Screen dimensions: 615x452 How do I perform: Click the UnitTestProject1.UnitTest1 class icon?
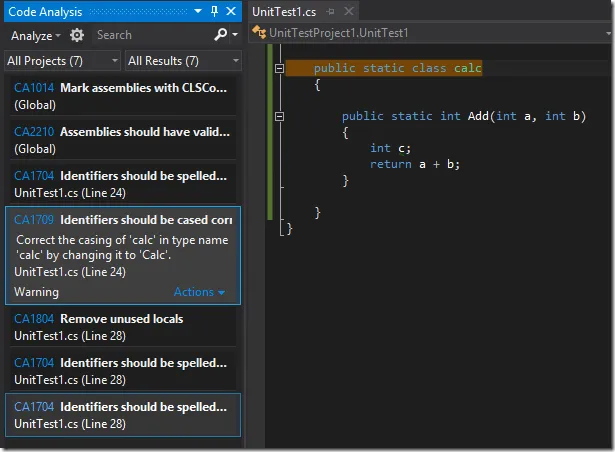(259, 33)
